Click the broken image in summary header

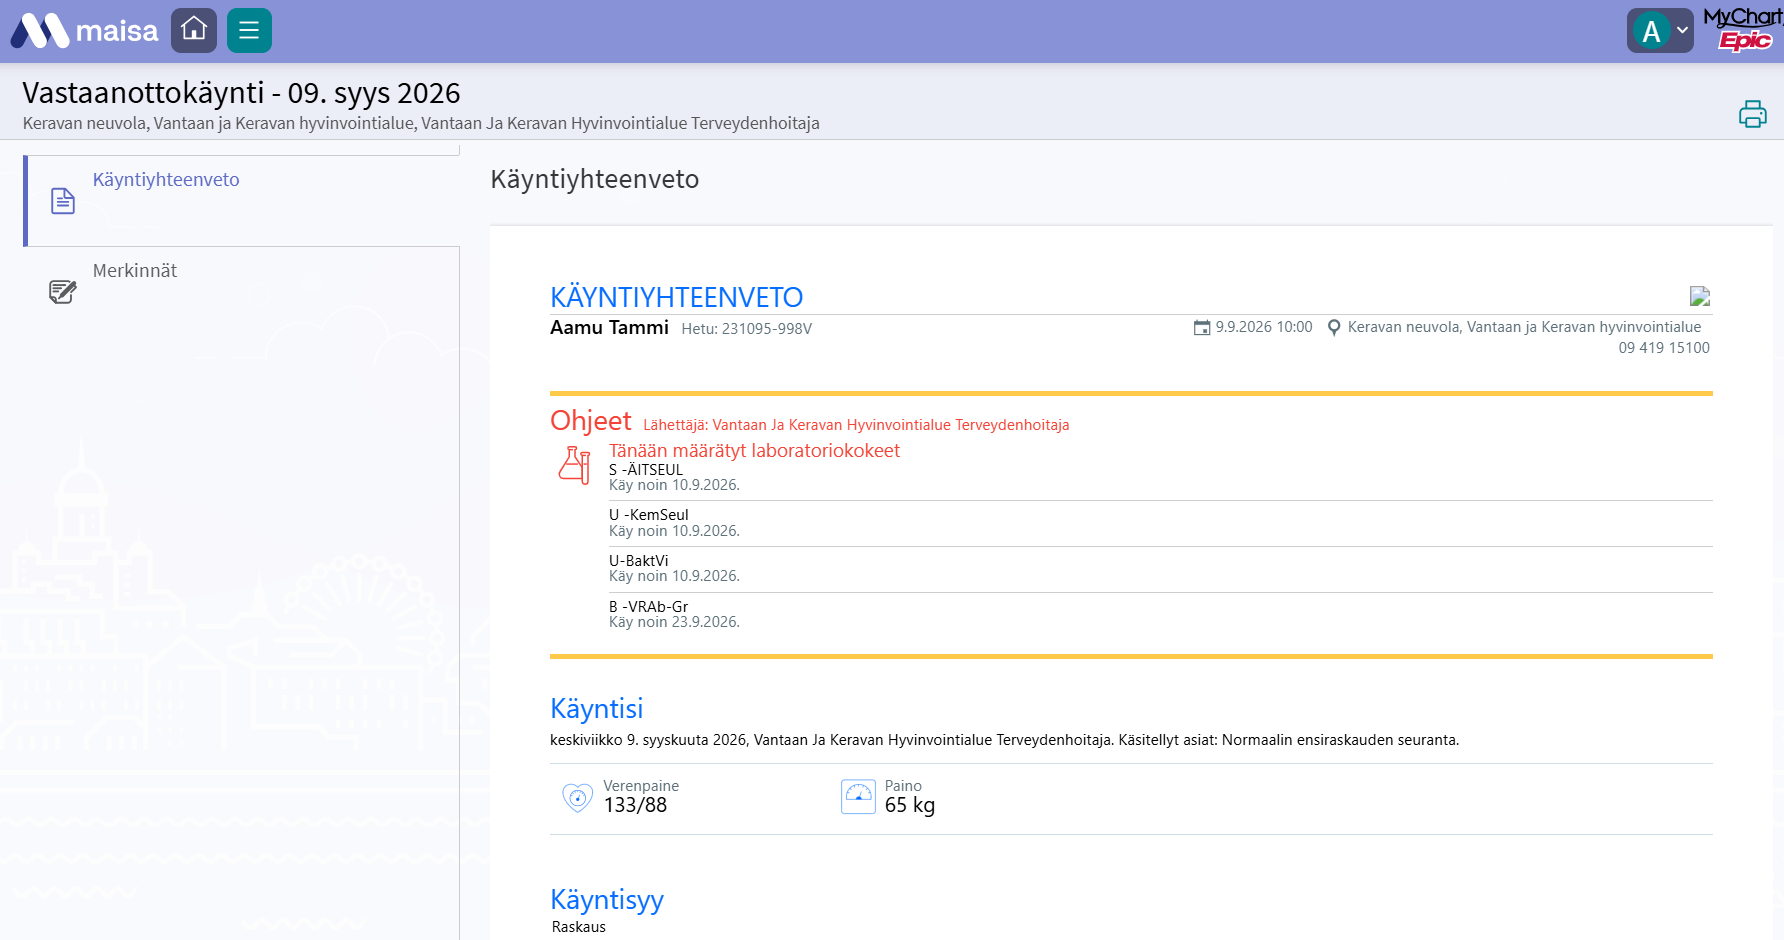[1700, 296]
